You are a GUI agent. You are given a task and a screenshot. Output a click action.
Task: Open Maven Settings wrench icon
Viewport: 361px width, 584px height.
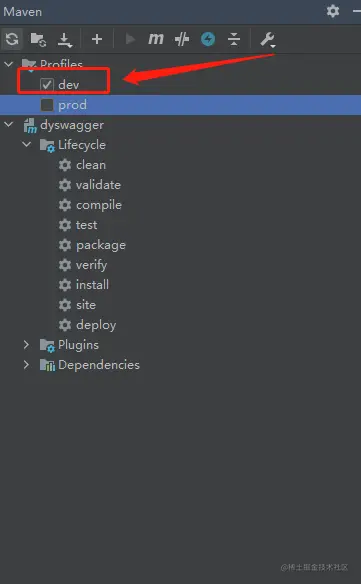267,39
